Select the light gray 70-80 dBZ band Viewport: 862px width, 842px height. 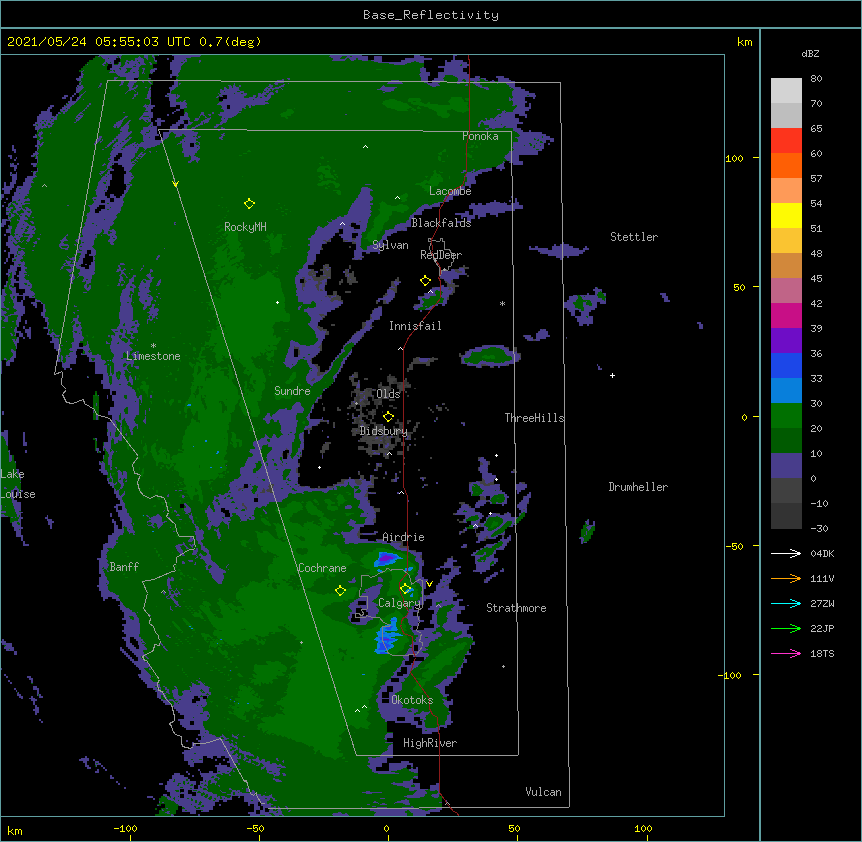pyautogui.click(x=786, y=91)
